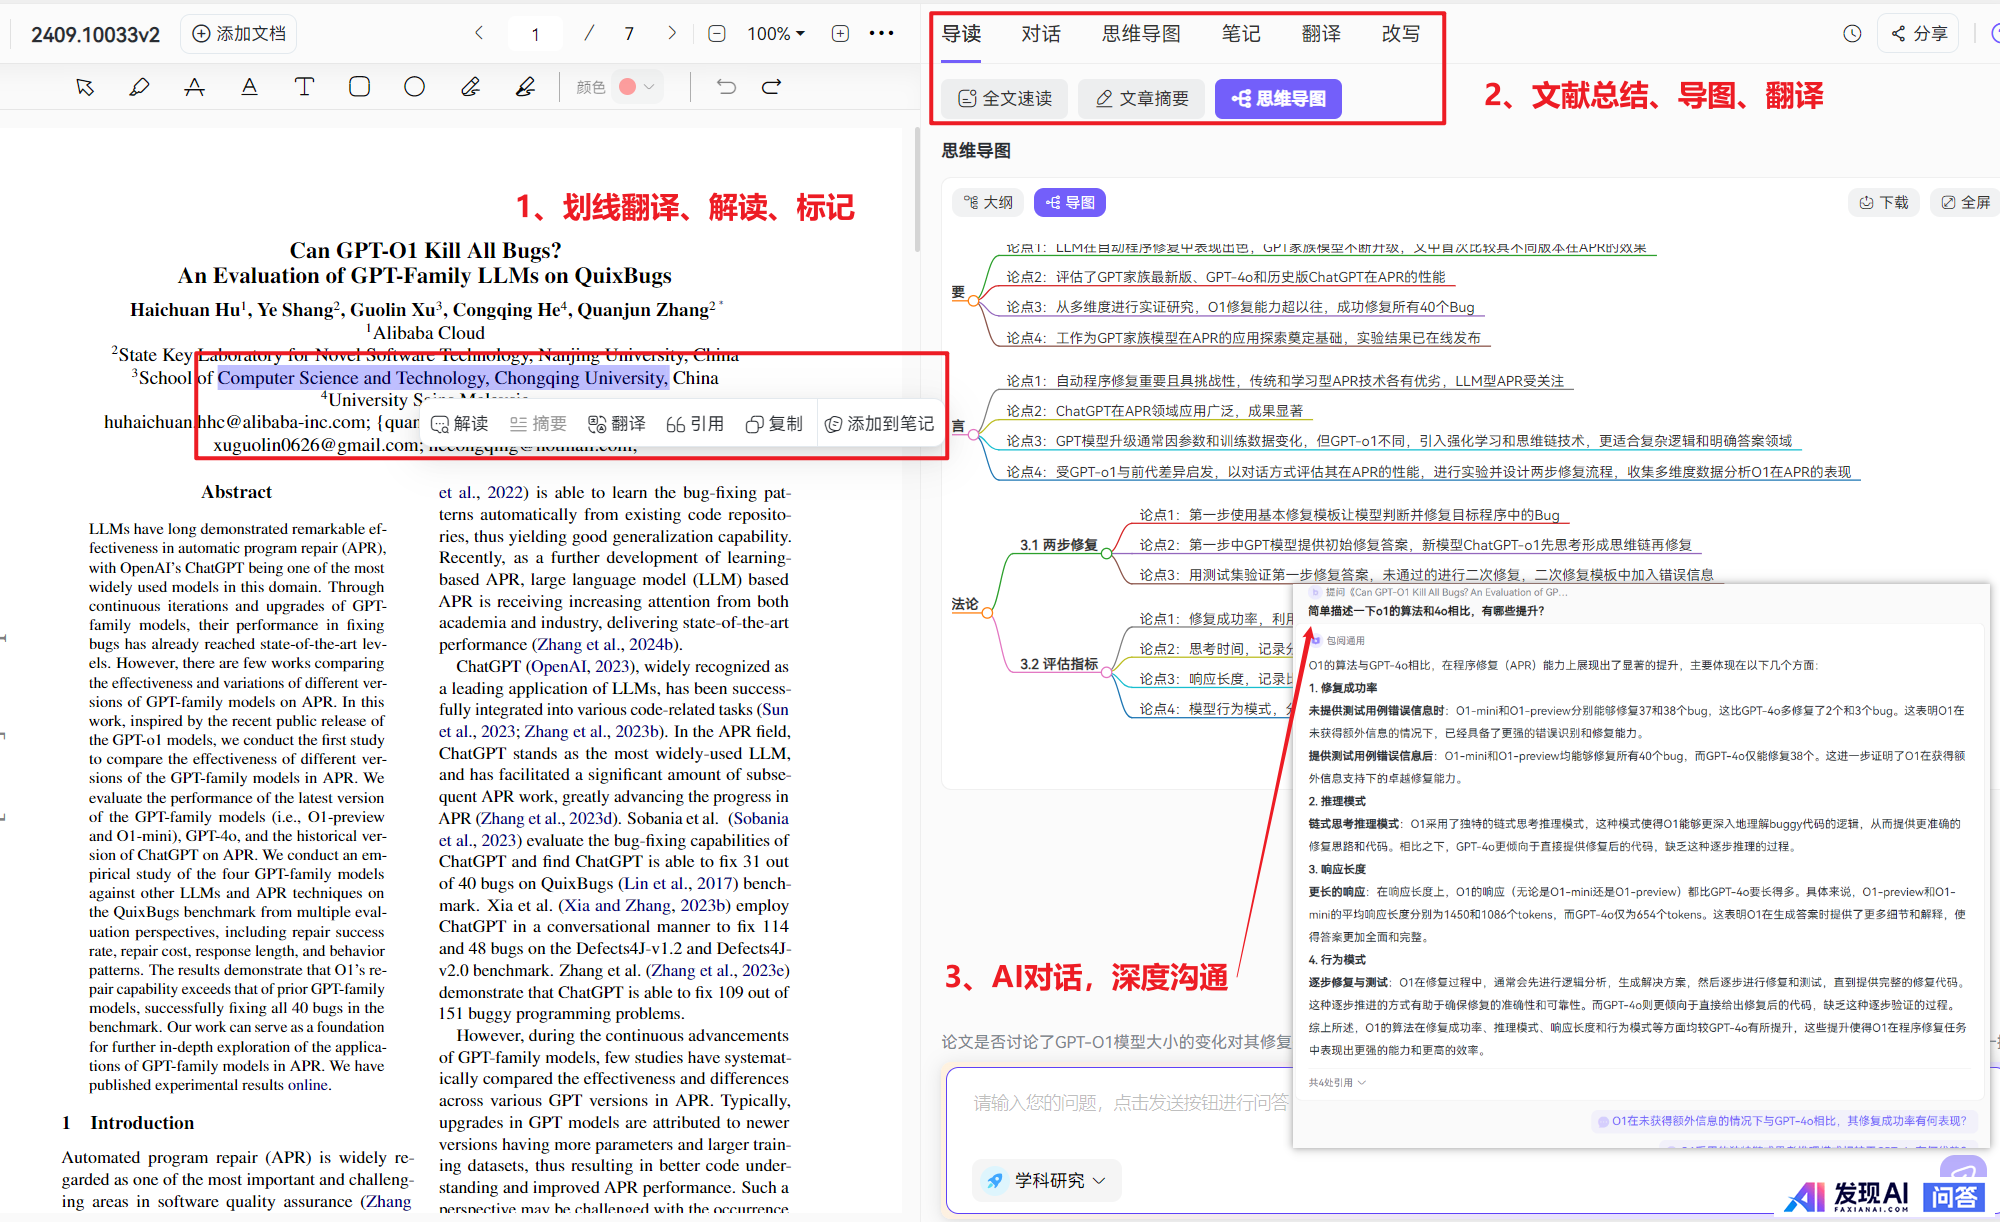Open the 100% zoom level dropdown

coord(776,34)
